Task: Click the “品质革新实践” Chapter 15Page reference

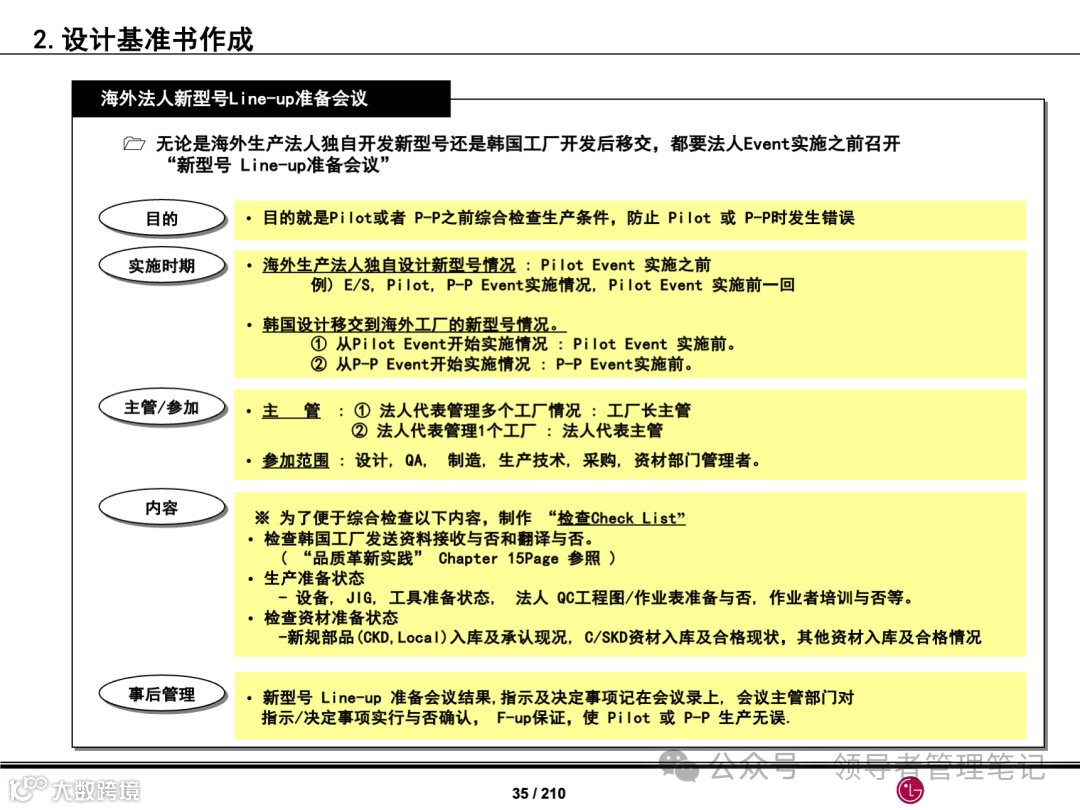Action: point(448,559)
